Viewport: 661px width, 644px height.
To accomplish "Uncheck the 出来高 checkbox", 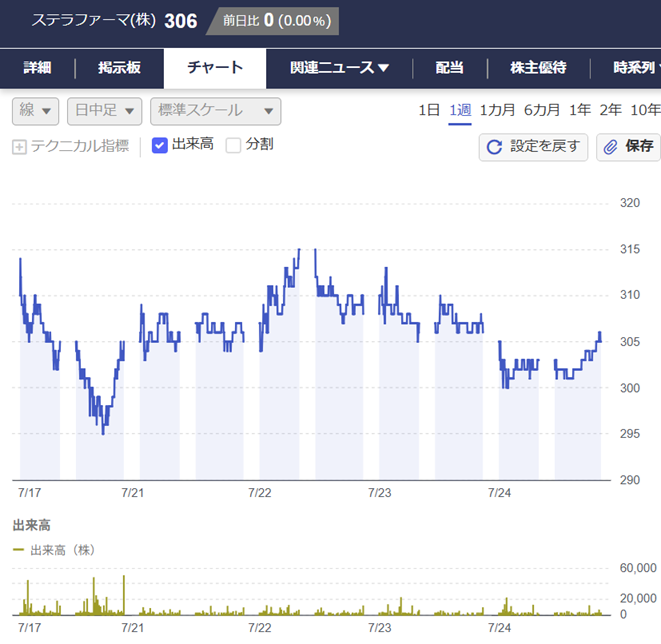I will pos(159,145).
